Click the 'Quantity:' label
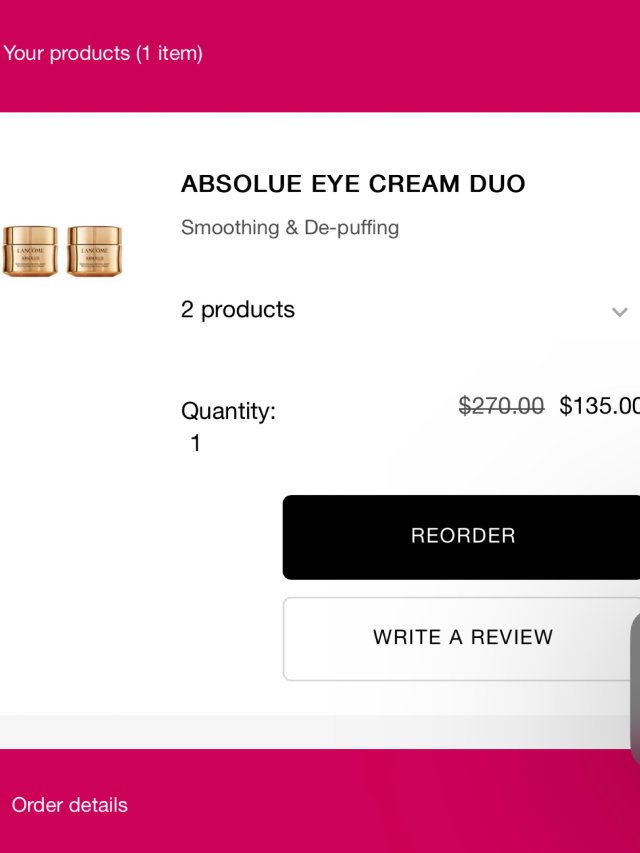This screenshot has height=853, width=640. click(x=228, y=411)
